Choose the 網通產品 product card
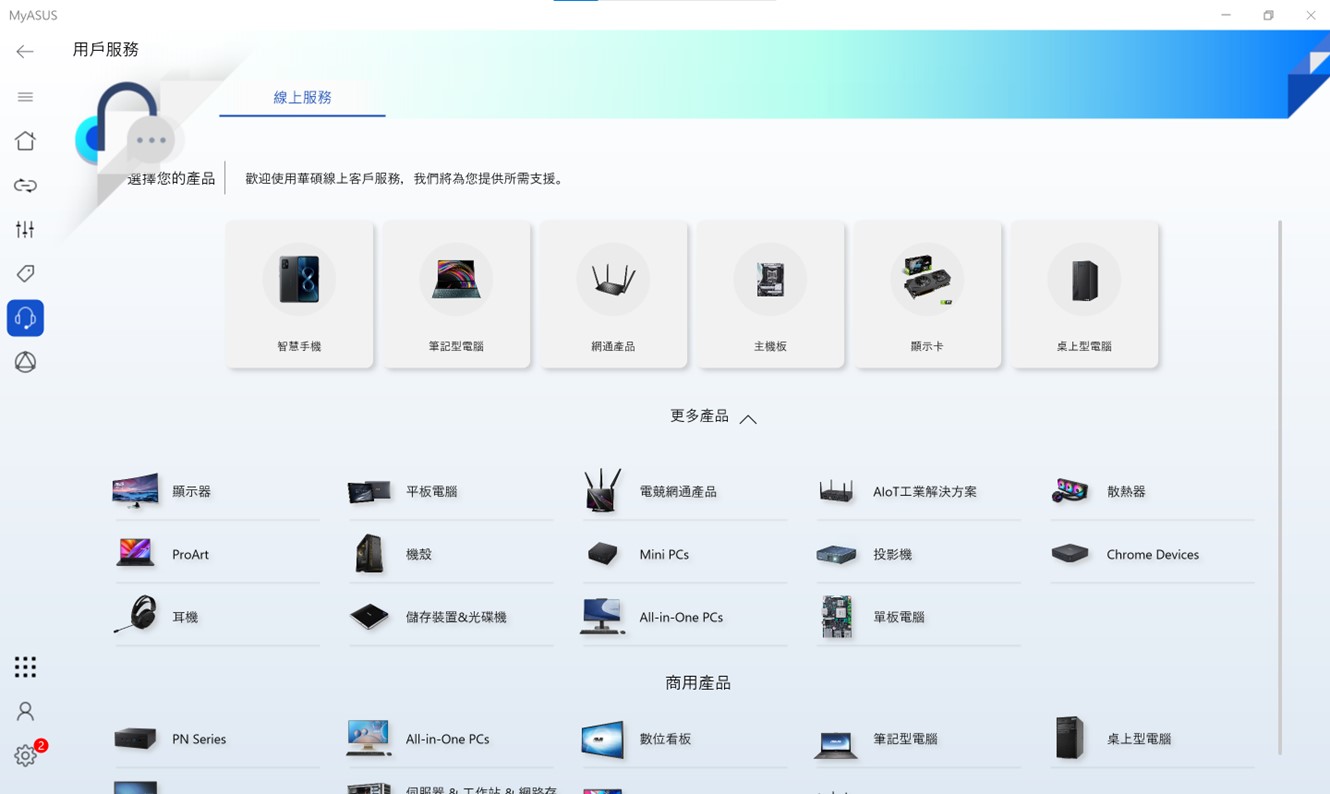The image size is (1330, 794). point(613,294)
